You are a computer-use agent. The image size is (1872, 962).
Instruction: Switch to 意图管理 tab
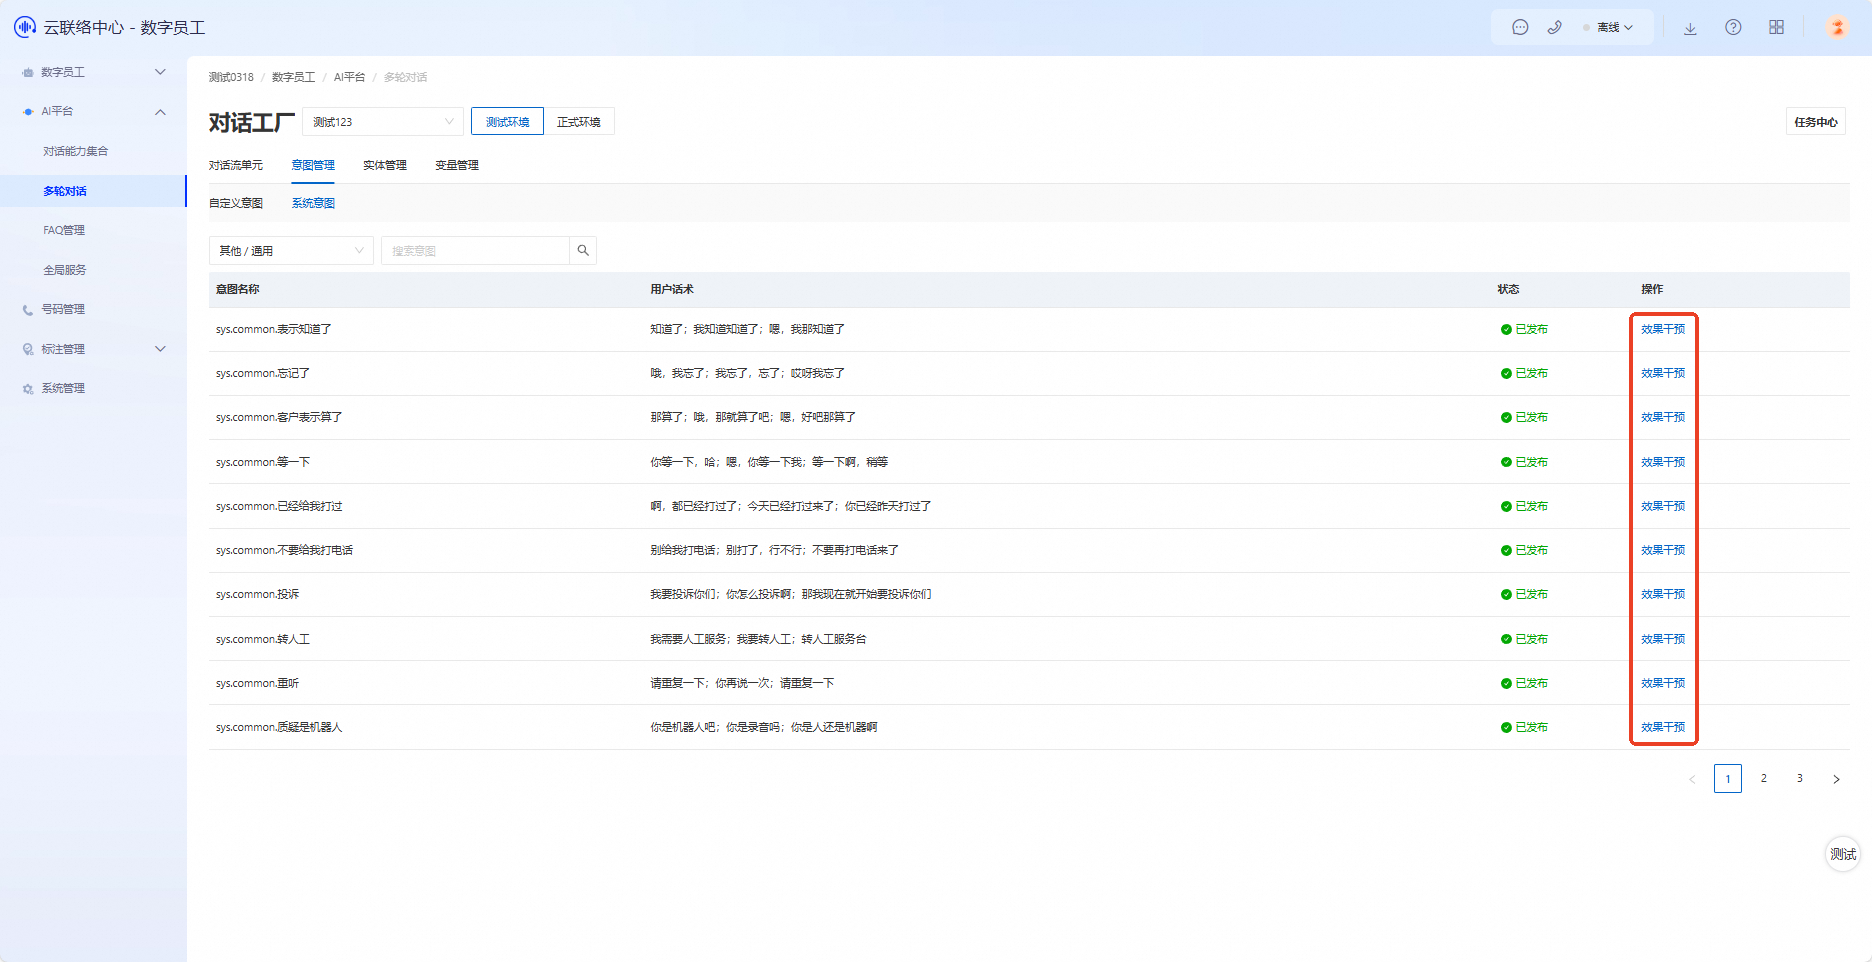tap(313, 166)
